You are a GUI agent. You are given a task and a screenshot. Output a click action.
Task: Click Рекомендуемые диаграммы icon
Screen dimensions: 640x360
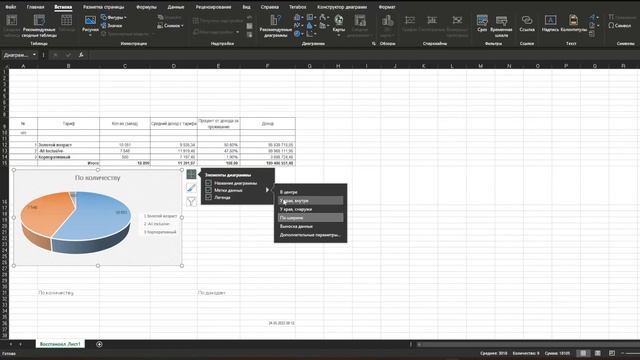[276, 26]
